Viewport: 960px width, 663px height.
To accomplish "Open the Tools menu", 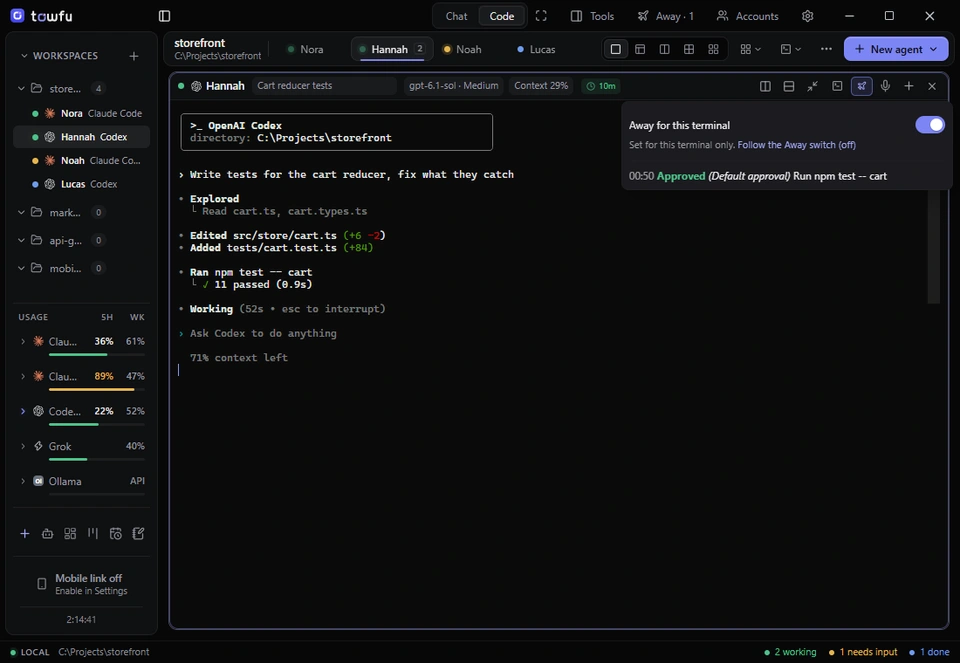I will (592, 16).
